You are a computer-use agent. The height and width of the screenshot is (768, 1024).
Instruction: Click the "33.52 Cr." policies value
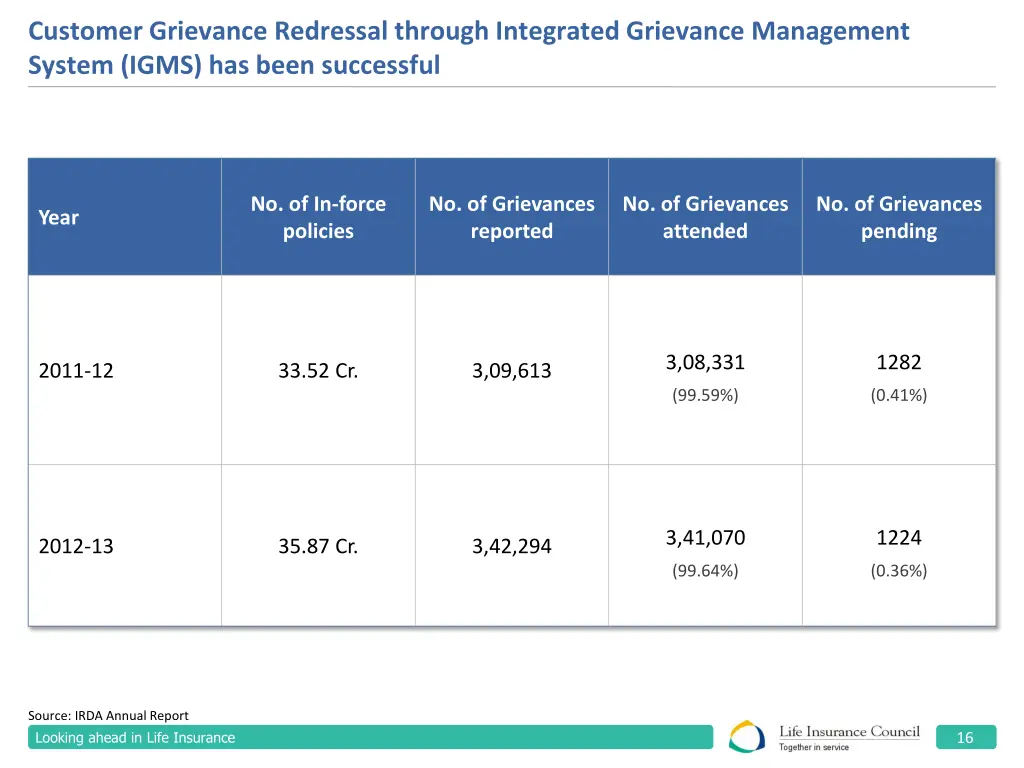318,370
